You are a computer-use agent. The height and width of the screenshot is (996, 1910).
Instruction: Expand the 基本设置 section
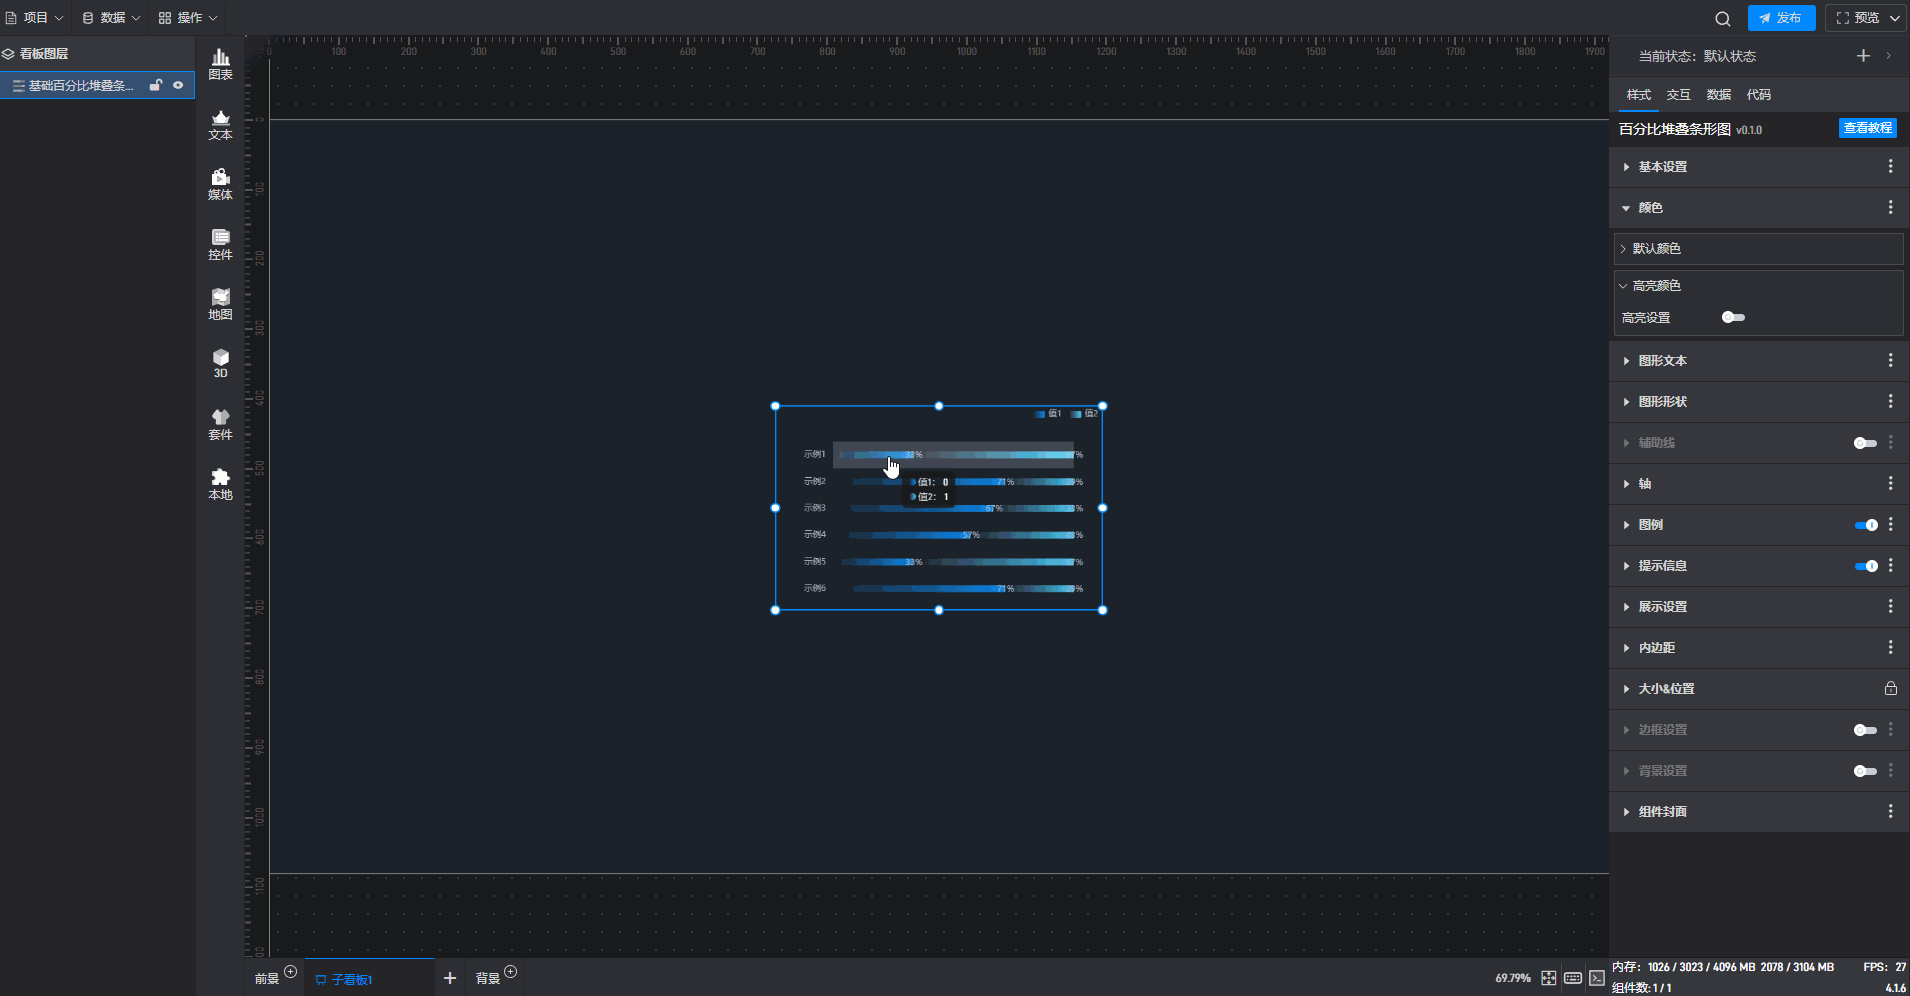(1662, 167)
